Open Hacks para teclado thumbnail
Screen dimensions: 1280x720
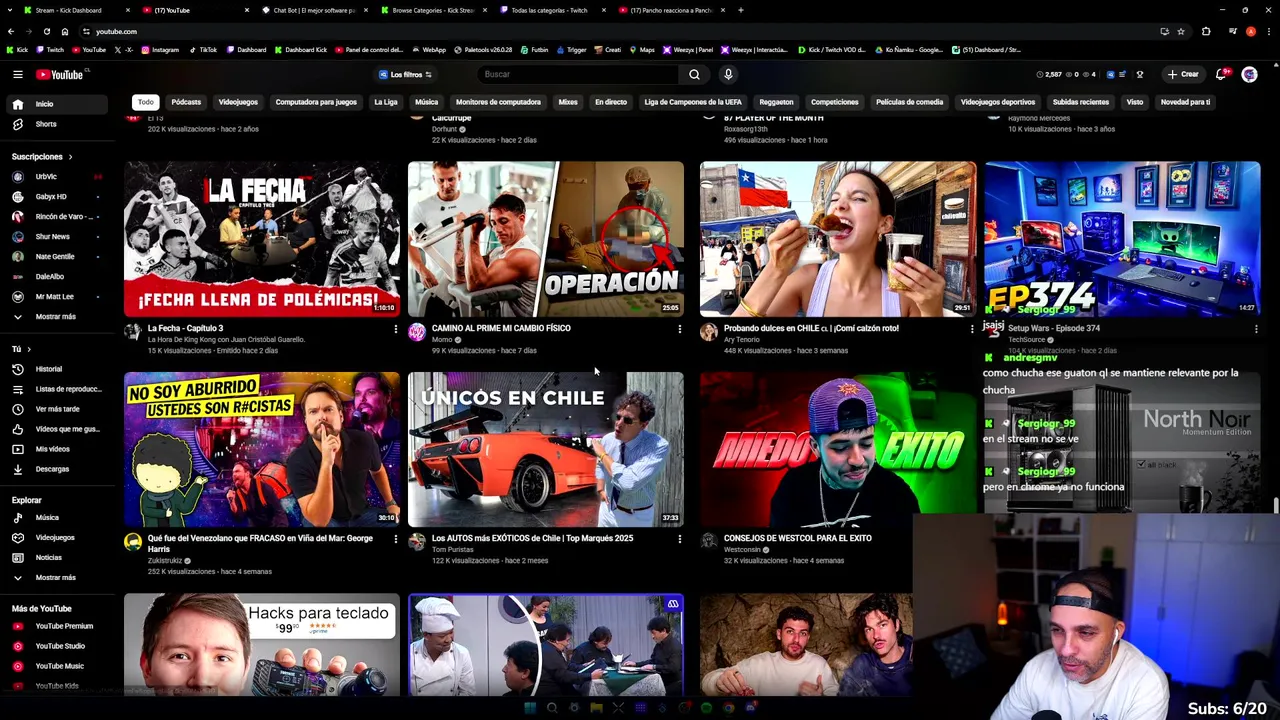(262, 645)
